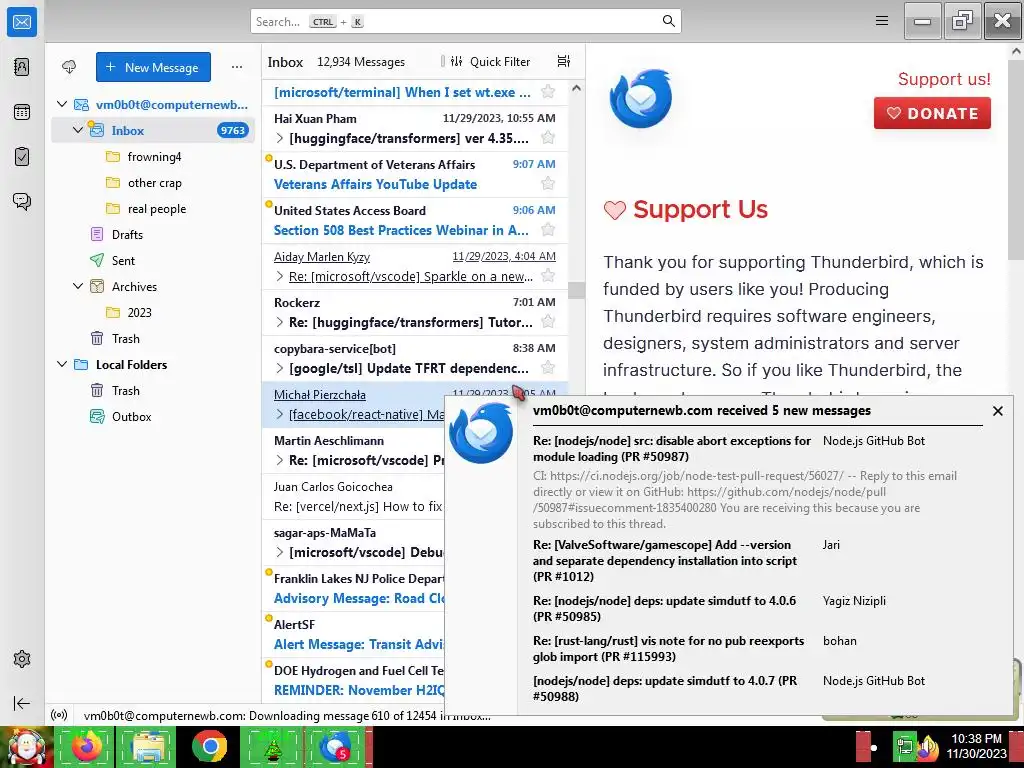1024x768 pixels.
Task: Open File Explorer from taskbar
Action: click(x=148, y=746)
